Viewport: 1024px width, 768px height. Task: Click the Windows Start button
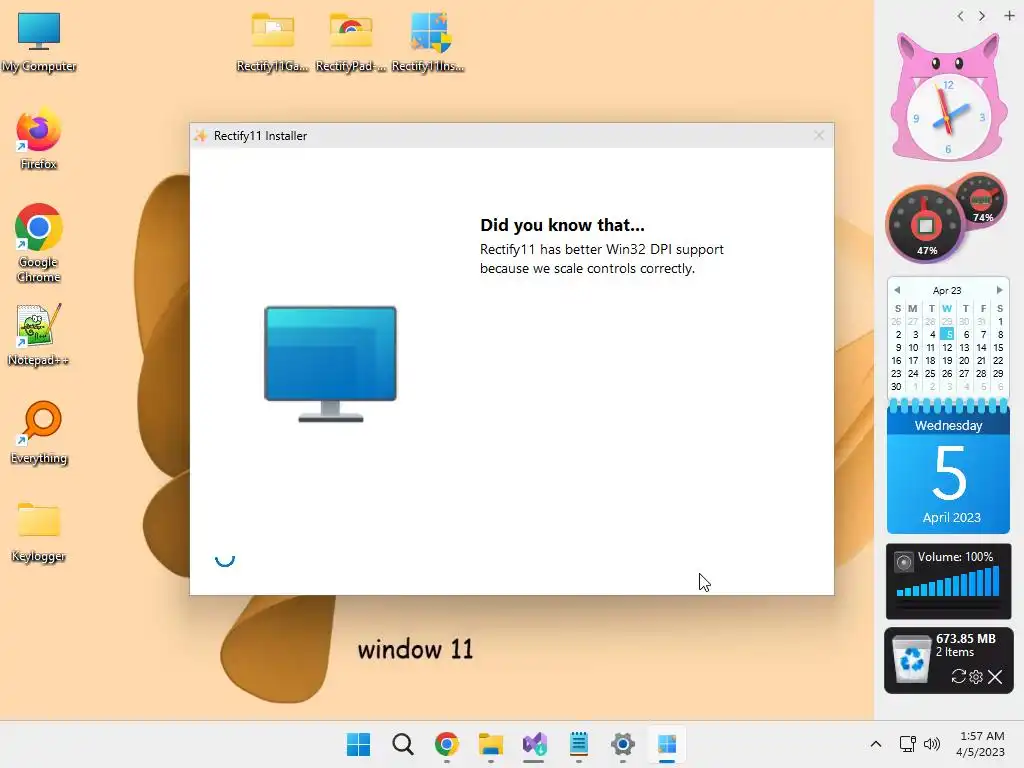[x=358, y=744]
